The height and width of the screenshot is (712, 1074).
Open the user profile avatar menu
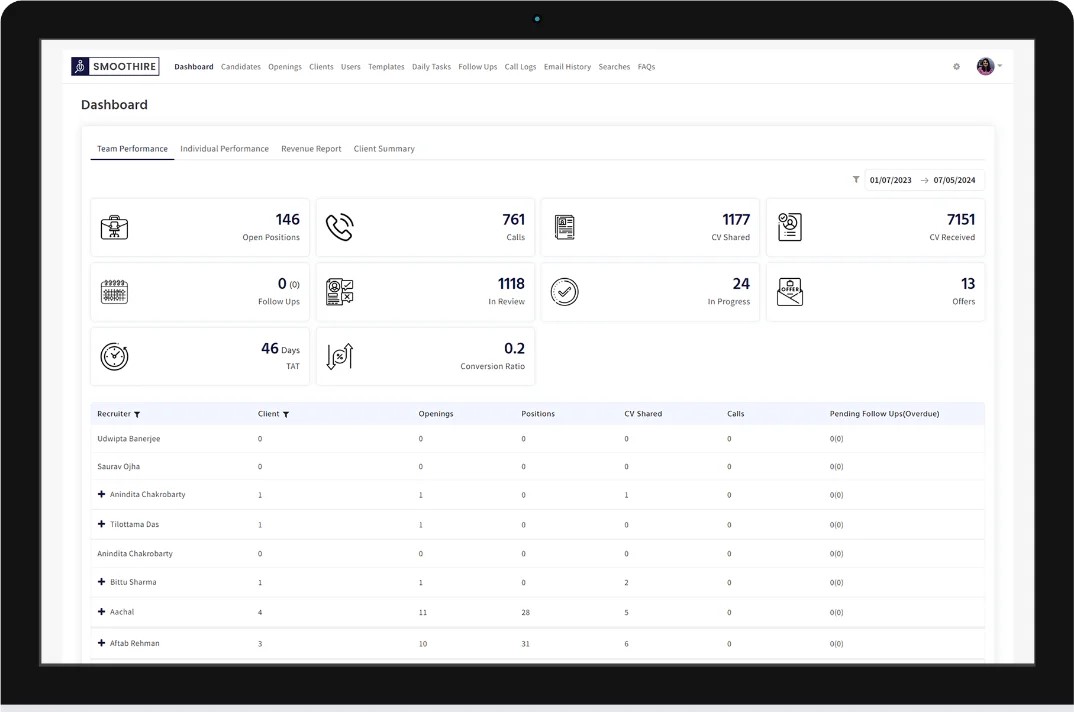coord(986,67)
